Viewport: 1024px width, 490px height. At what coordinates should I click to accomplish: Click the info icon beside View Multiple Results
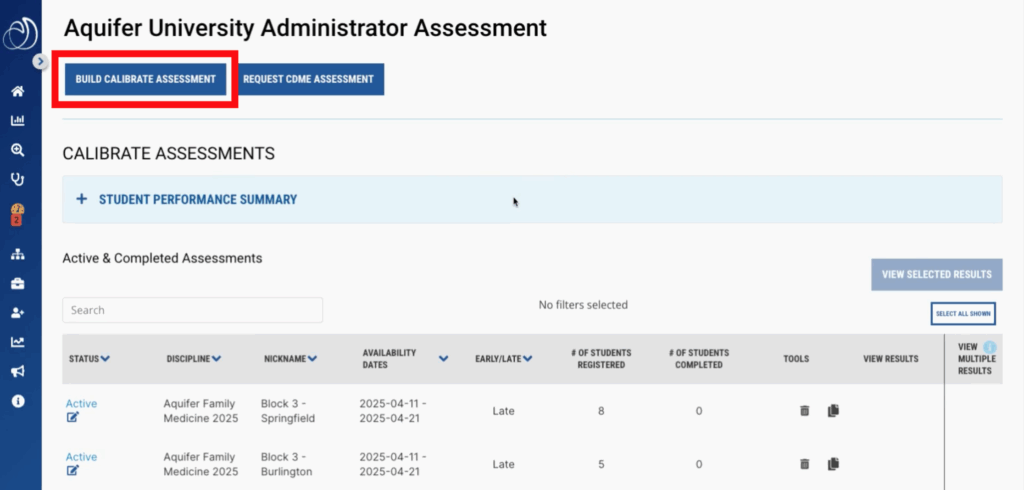coord(990,347)
